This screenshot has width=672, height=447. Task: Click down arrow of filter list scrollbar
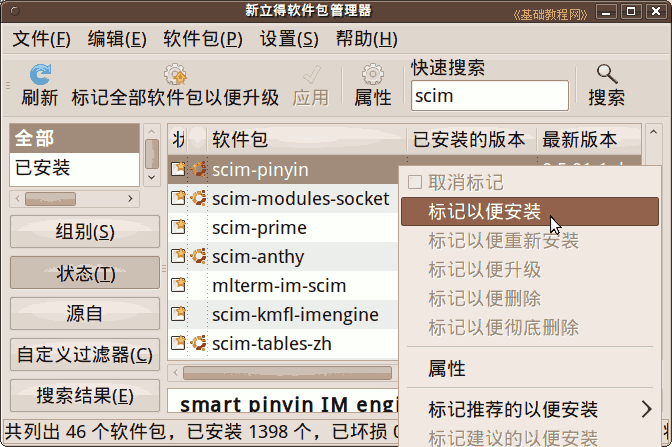tap(152, 177)
